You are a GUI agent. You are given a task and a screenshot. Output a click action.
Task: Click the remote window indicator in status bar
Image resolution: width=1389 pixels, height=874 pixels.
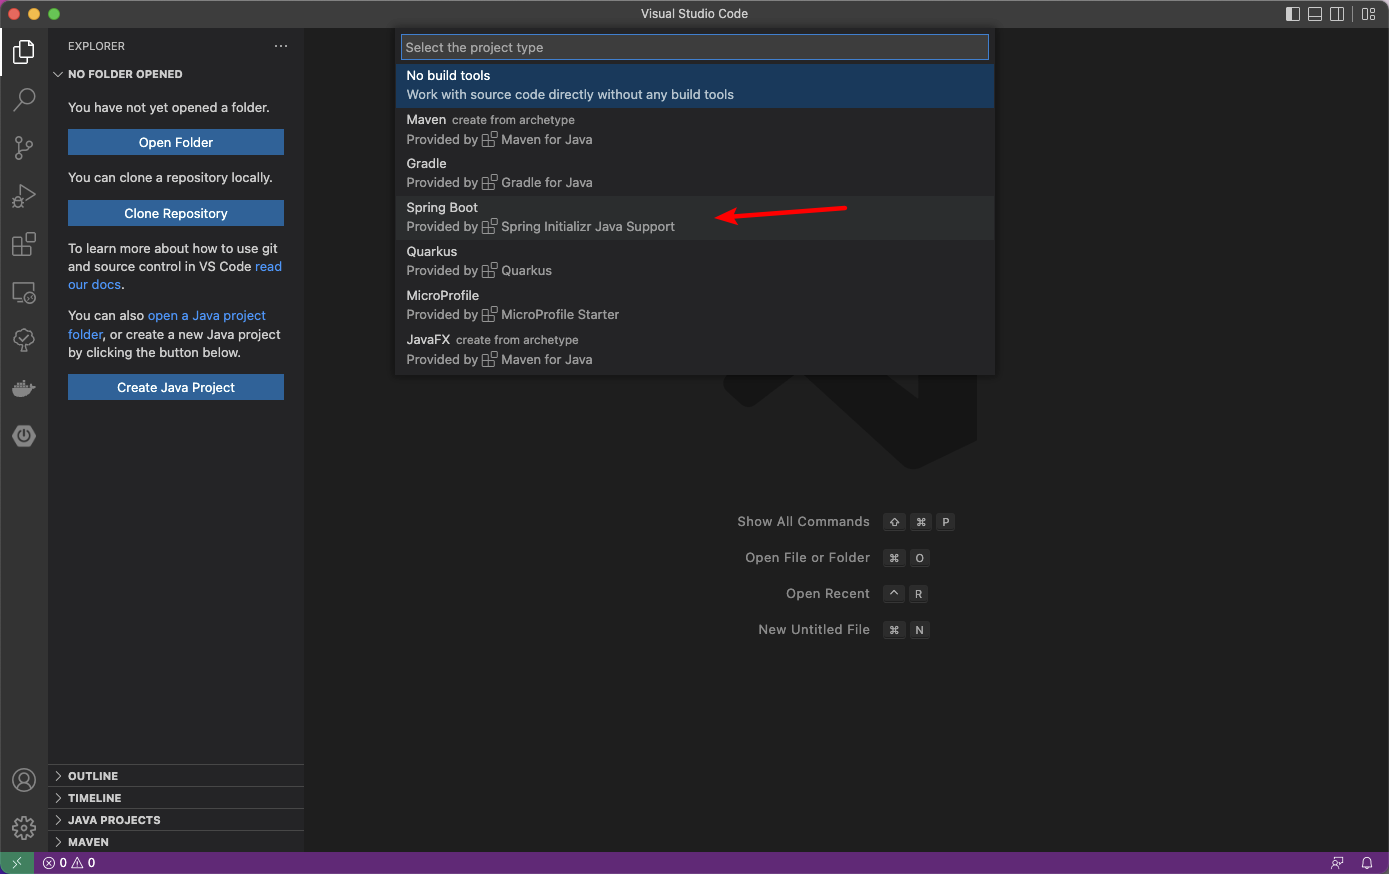[x=17, y=863]
